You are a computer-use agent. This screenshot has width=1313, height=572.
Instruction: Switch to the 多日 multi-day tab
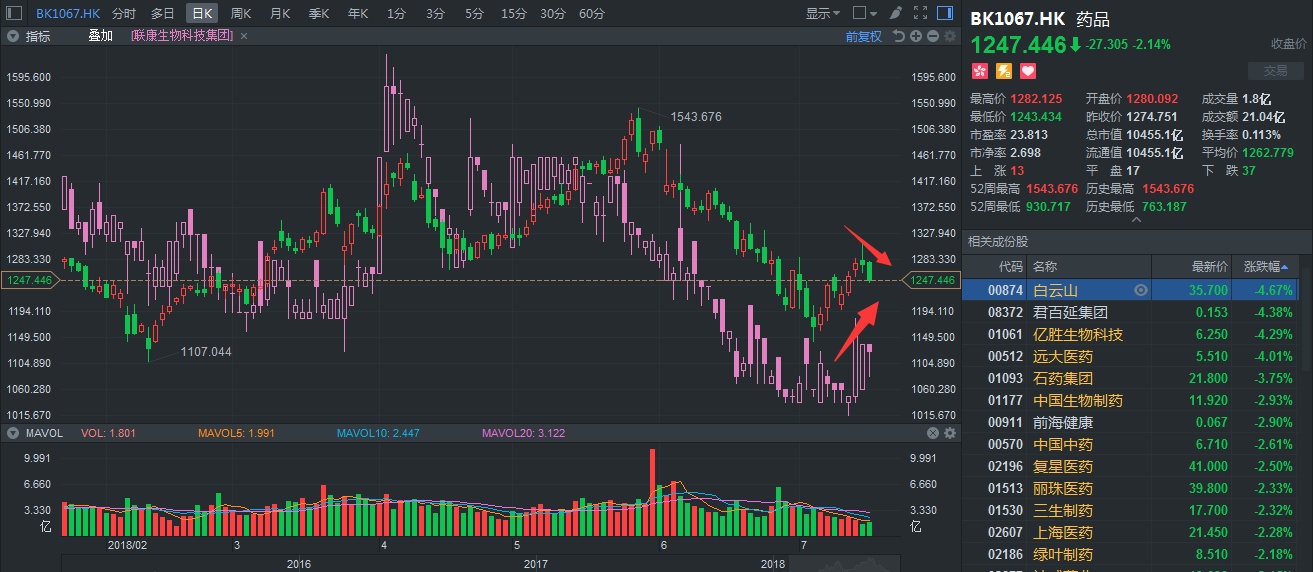click(162, 14)
